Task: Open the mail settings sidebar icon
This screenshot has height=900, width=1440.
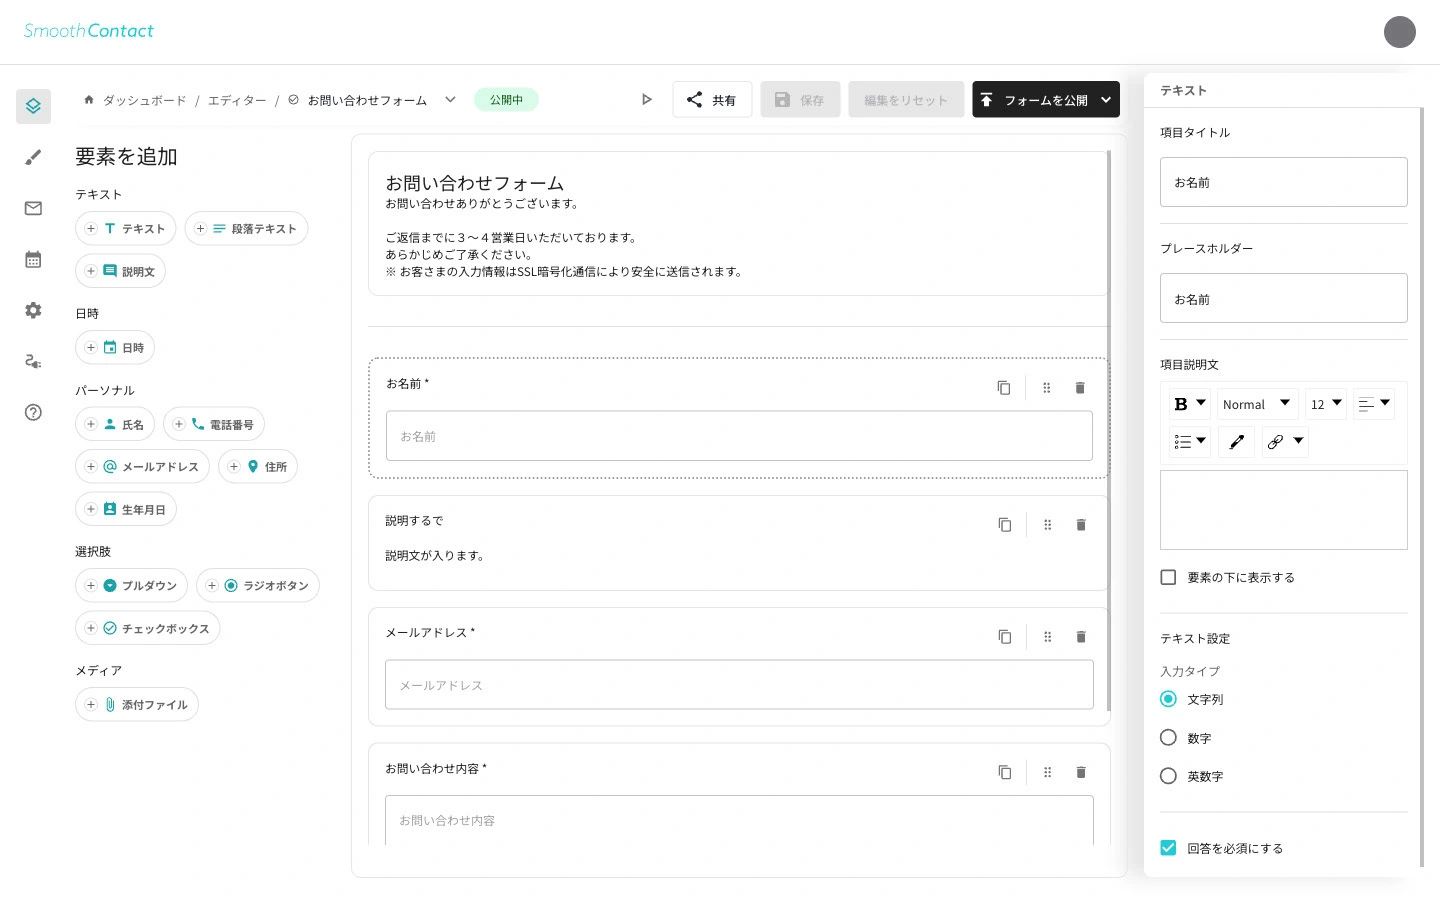Action: pyautogui.click(x=33, y=208)
